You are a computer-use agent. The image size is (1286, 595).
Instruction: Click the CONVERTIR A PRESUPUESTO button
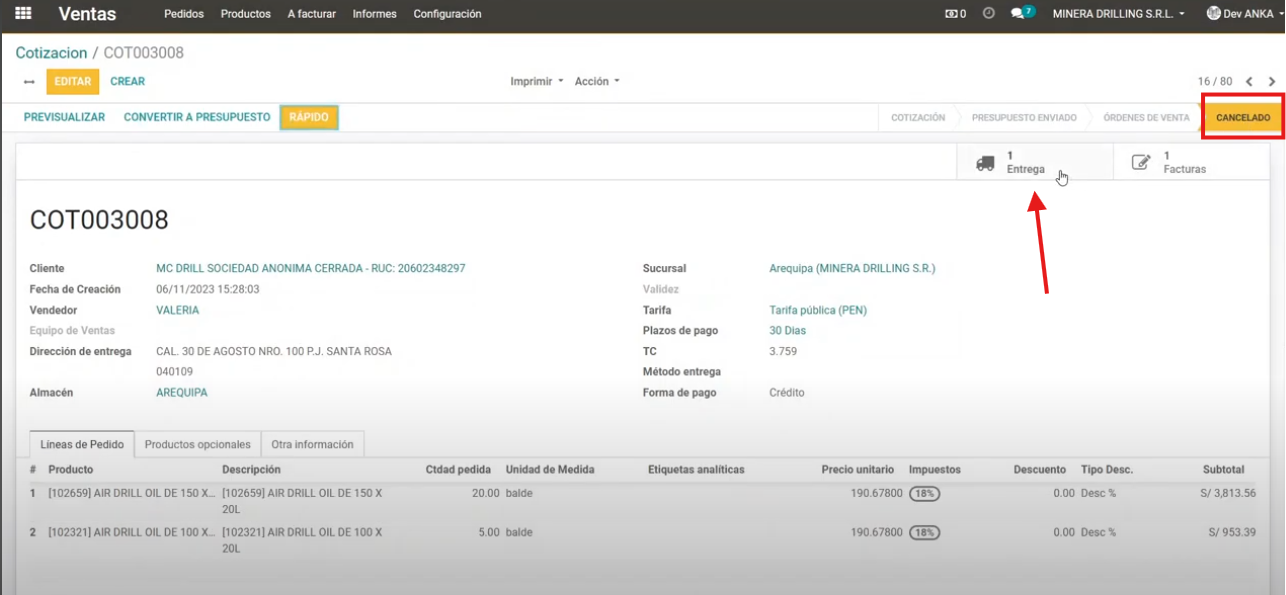click(x=197, y=117)
